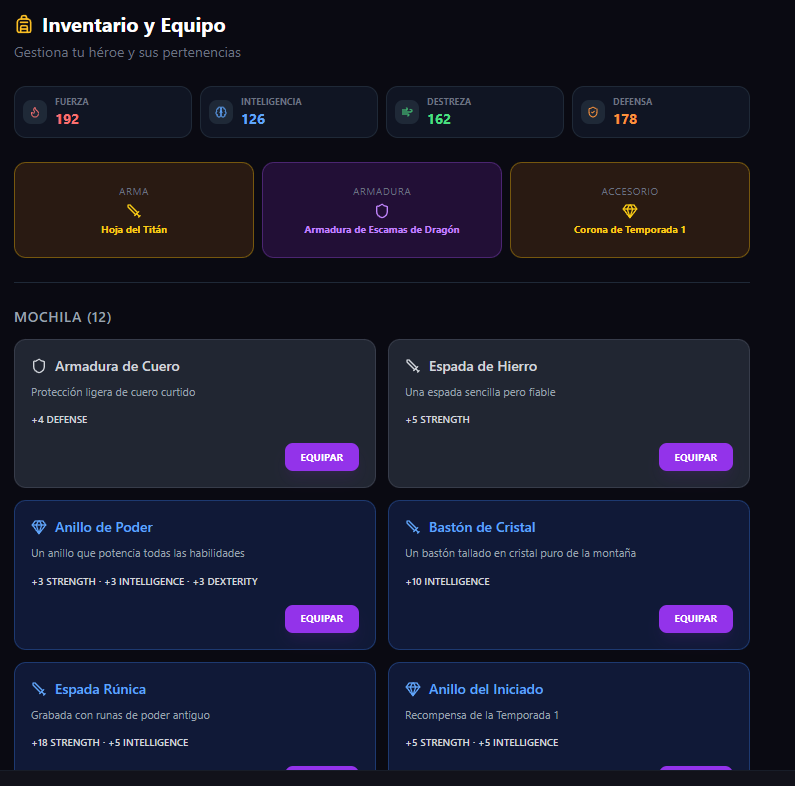Click the Defensa shield icon
795x786 pixels.
(593, 112)
